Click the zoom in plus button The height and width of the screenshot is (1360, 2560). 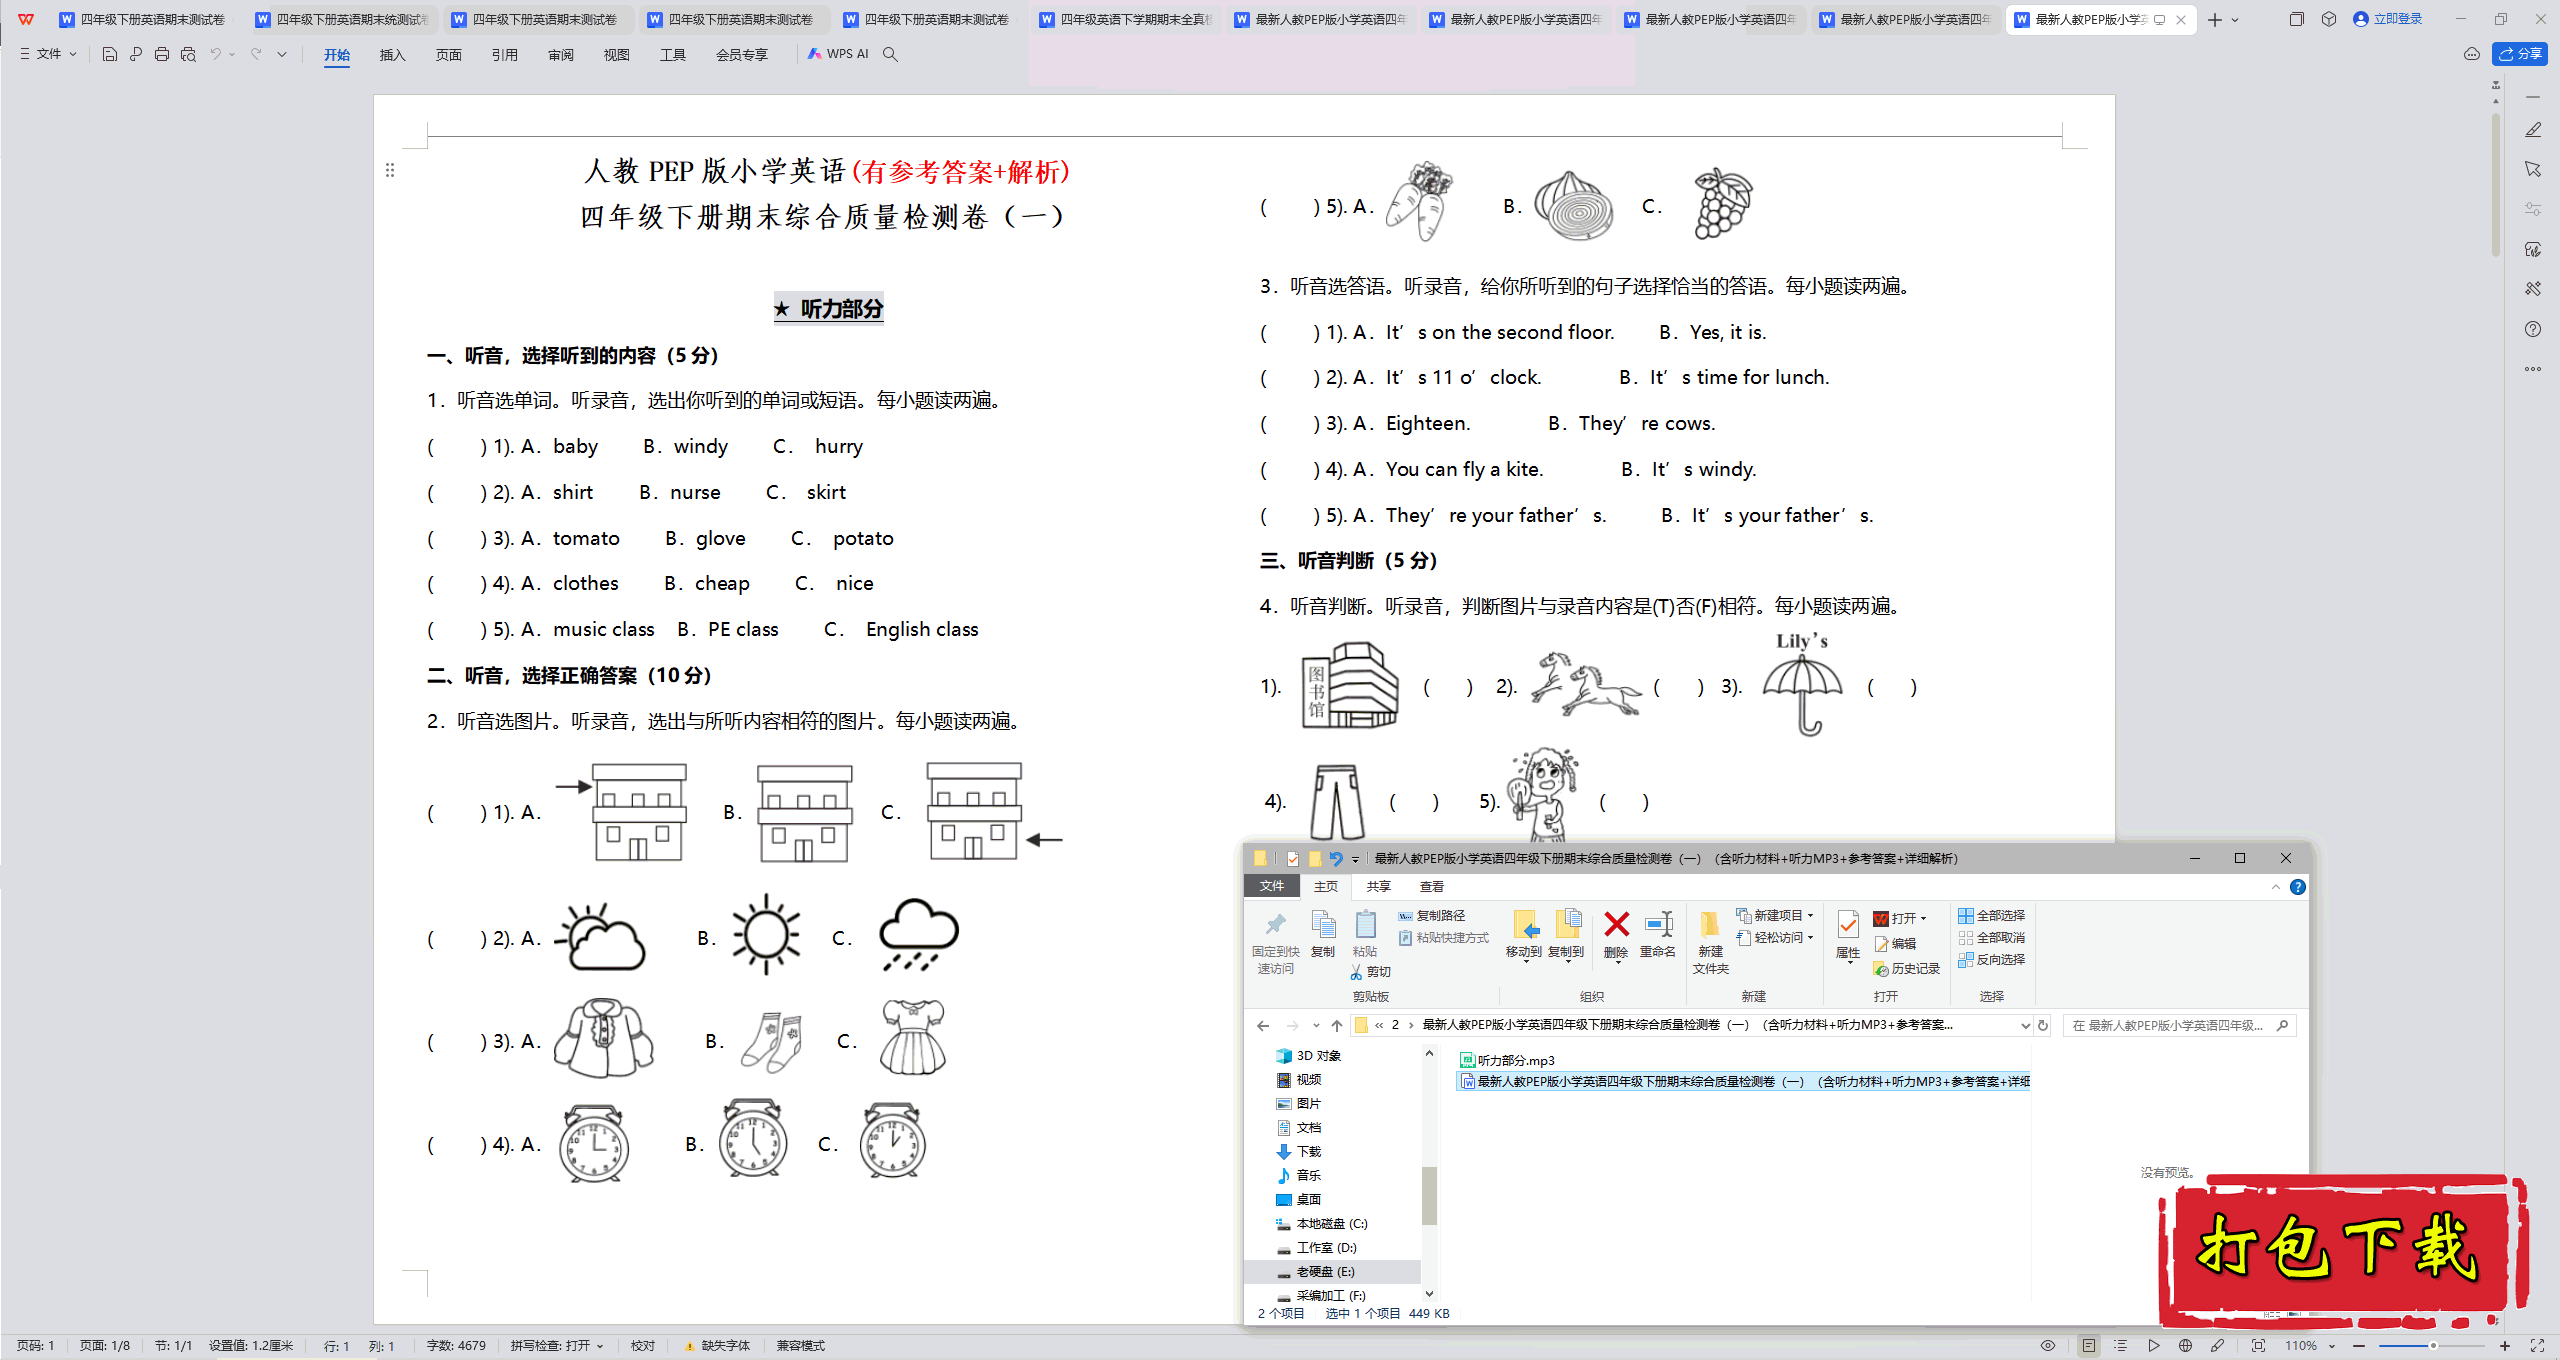(2505, 1346)
